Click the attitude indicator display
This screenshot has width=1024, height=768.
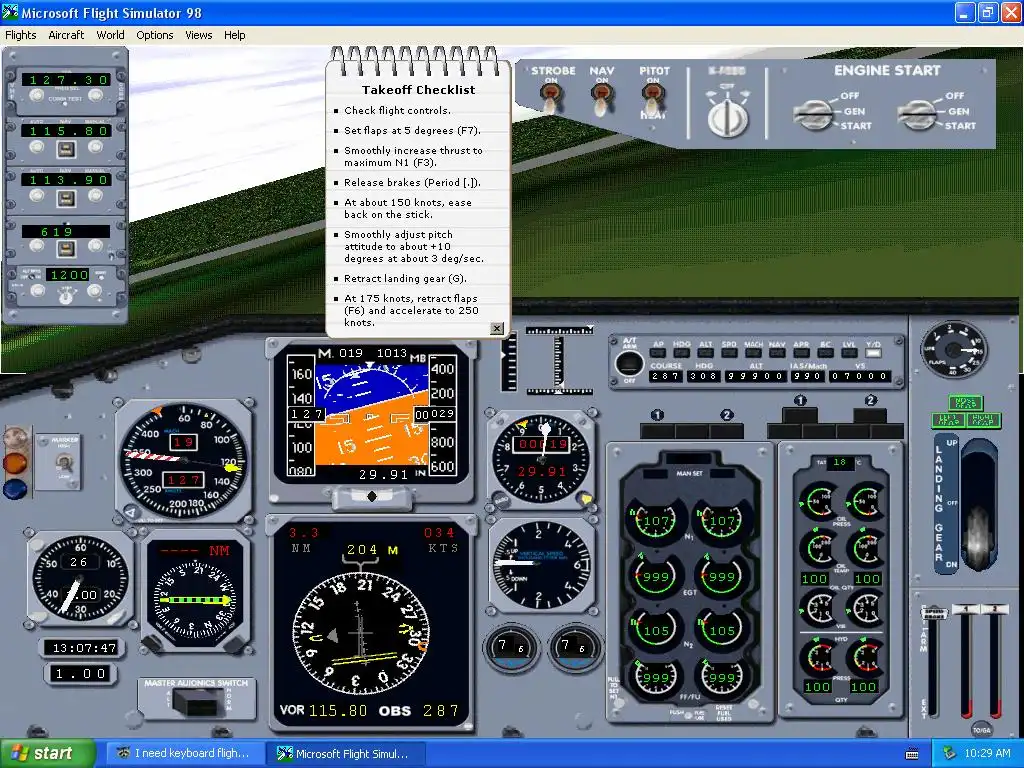click(372, 415)
